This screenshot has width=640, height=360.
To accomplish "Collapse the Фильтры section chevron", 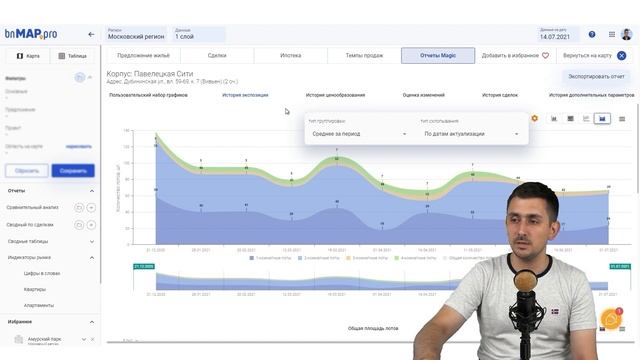I will (90, 78).
